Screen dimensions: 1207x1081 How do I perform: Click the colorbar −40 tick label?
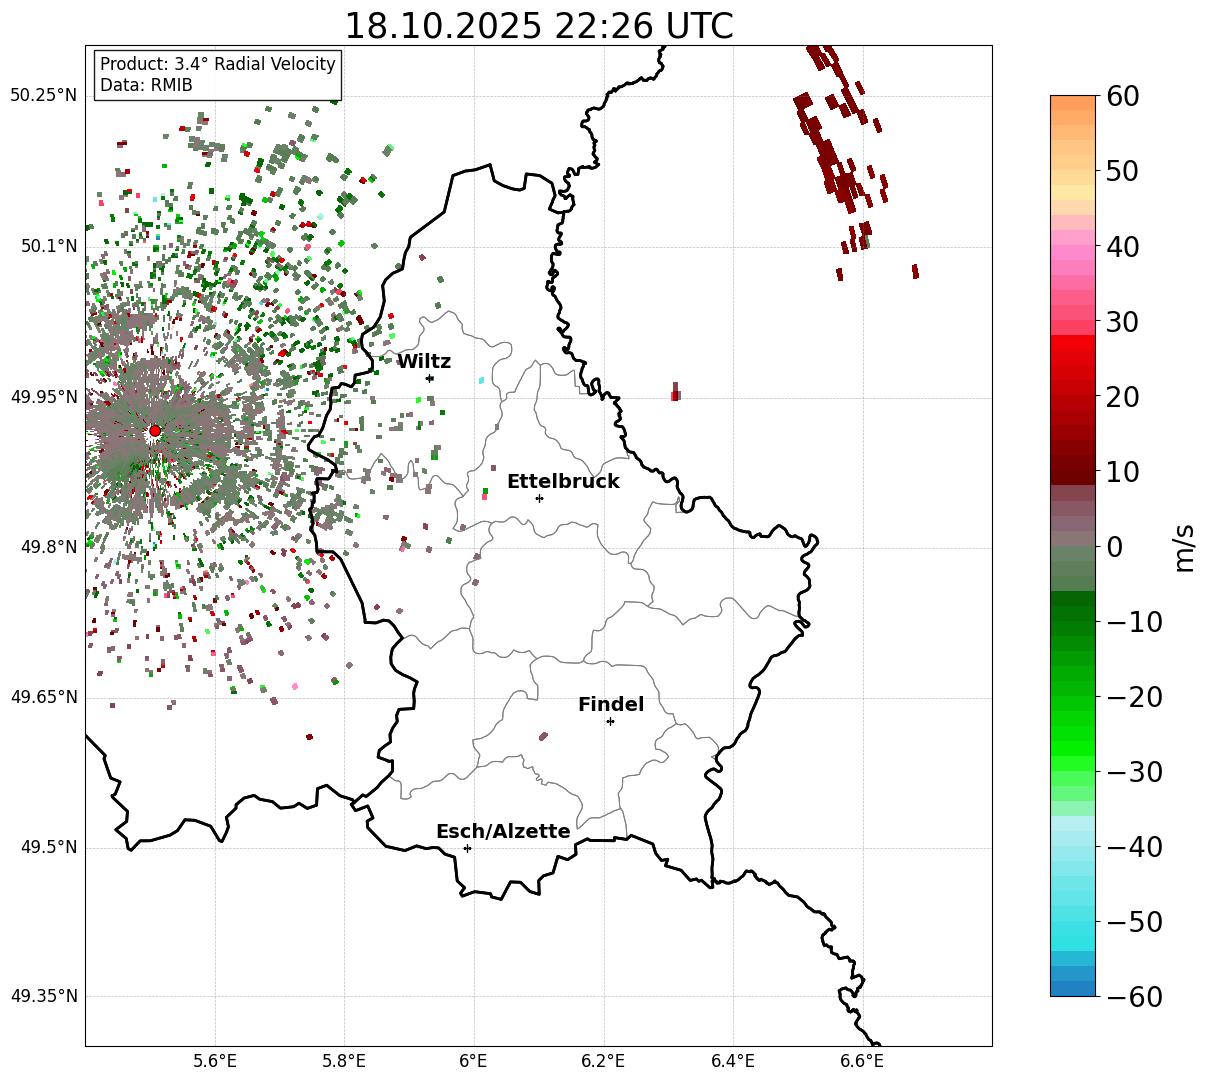1134,847
